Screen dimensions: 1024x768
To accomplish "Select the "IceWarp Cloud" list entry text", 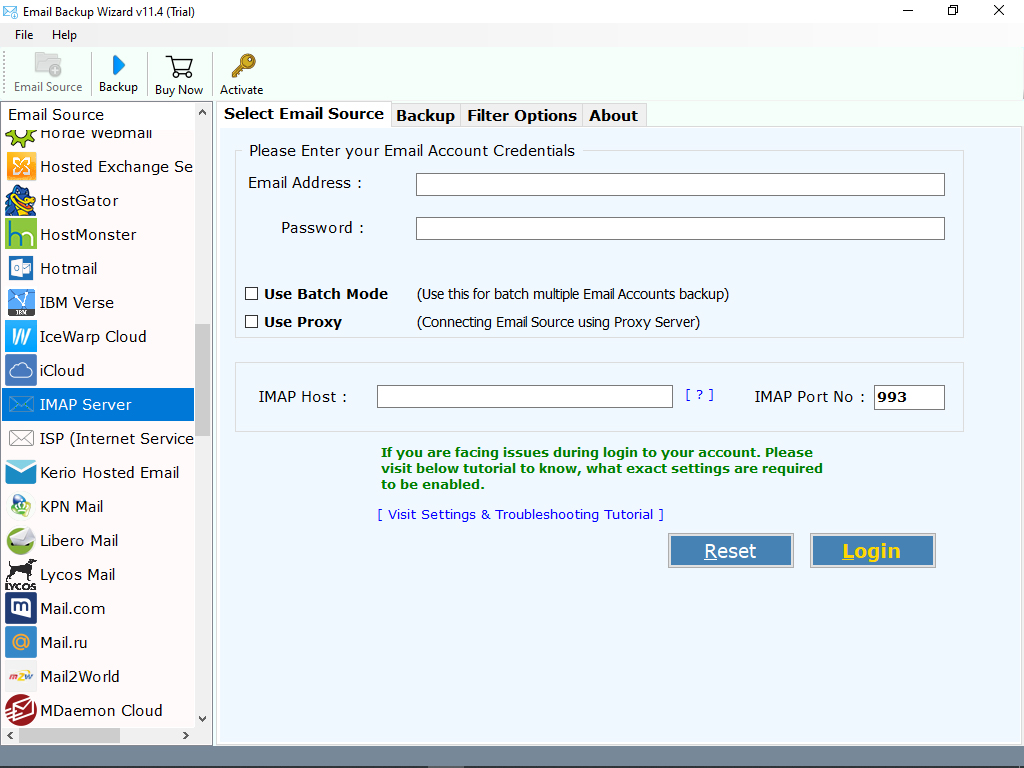I will point(93,336).
